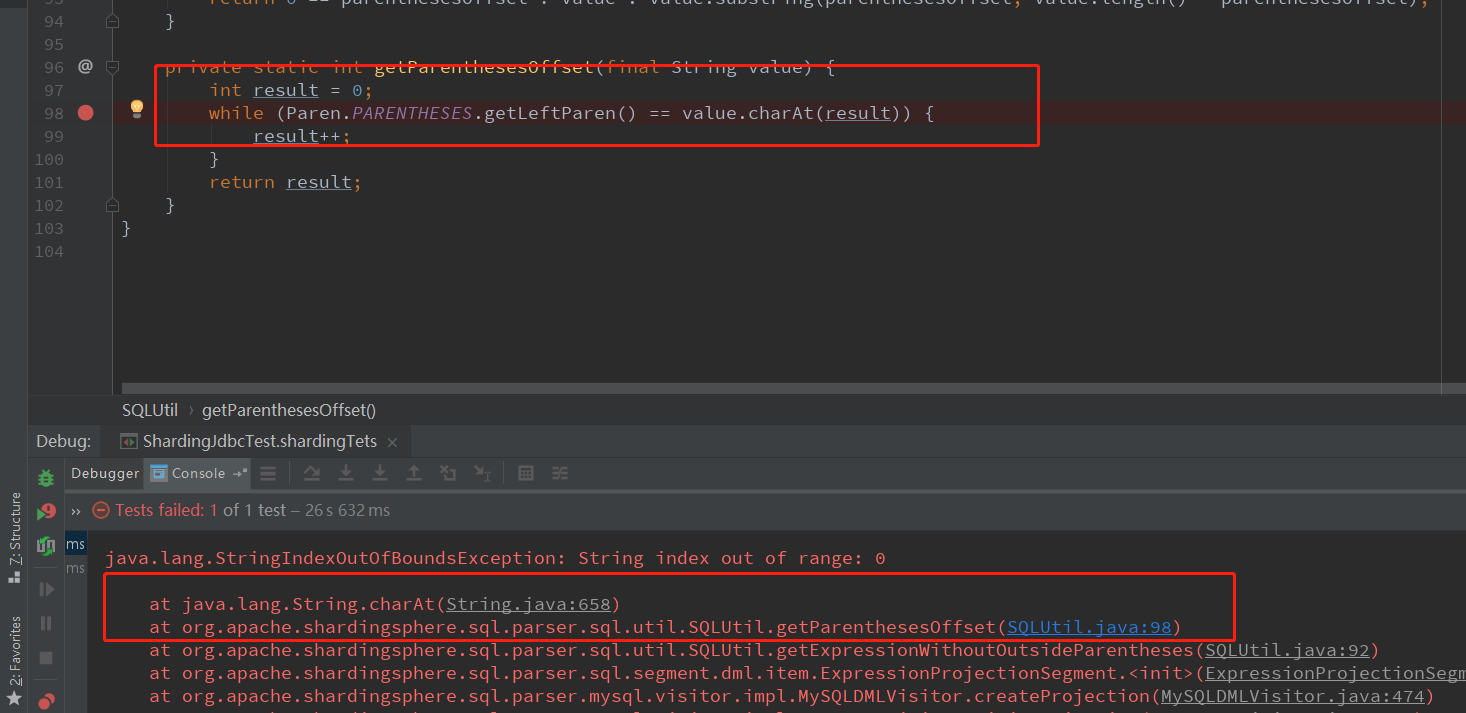1466x713 pixels.
Task: Click the Step Into icon
Action: pyautogui.click(x=346, y=473)
